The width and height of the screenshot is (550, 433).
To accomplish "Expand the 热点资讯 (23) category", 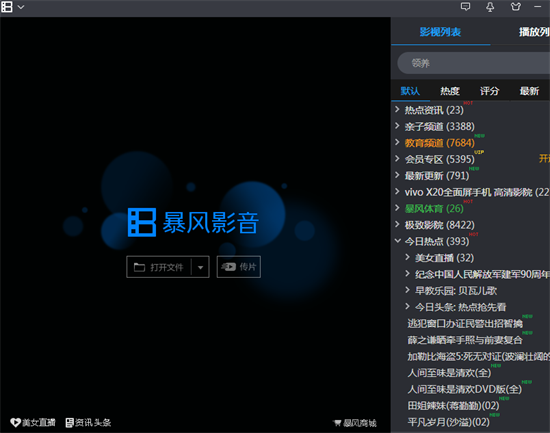I will click(397, 109).
